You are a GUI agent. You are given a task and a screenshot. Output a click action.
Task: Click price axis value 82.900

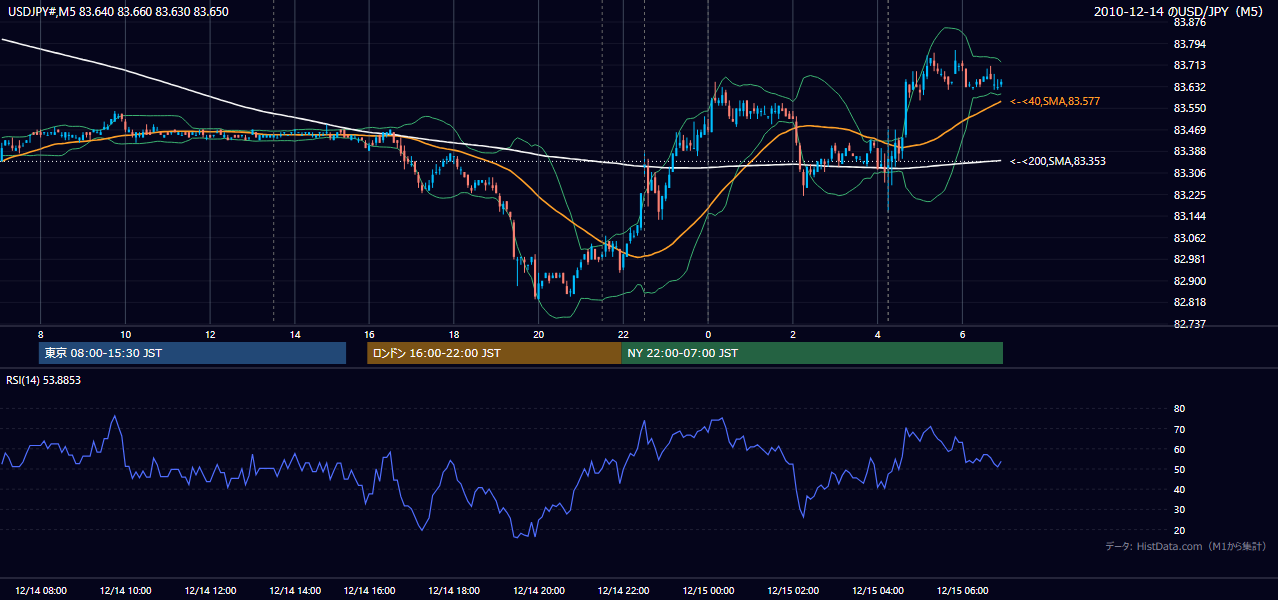(1188, 281)
